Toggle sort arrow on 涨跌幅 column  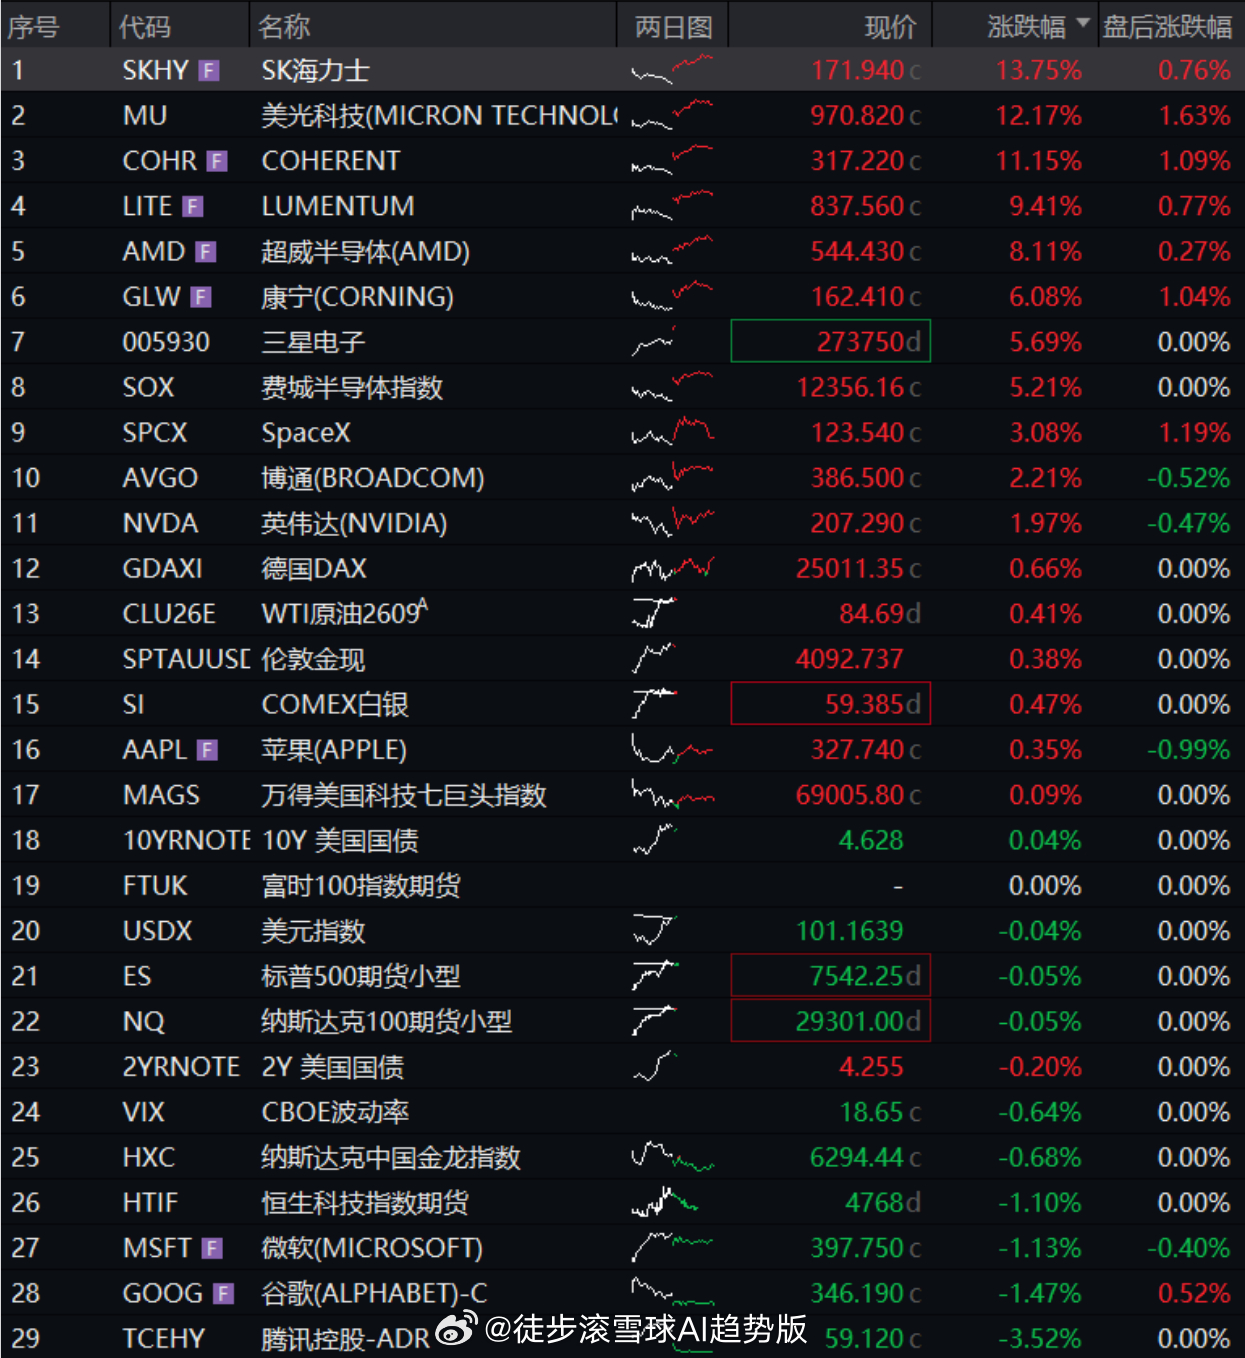point(1083,23)
